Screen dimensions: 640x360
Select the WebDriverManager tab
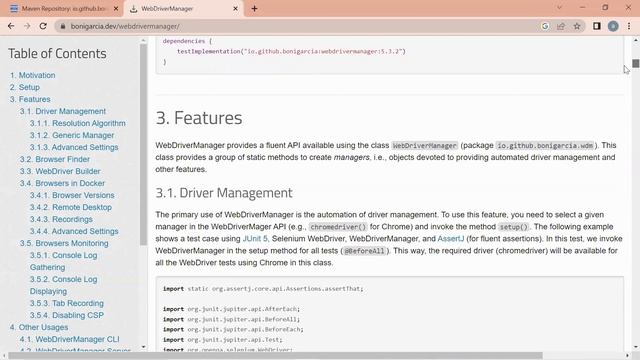[x=184, y=8]
